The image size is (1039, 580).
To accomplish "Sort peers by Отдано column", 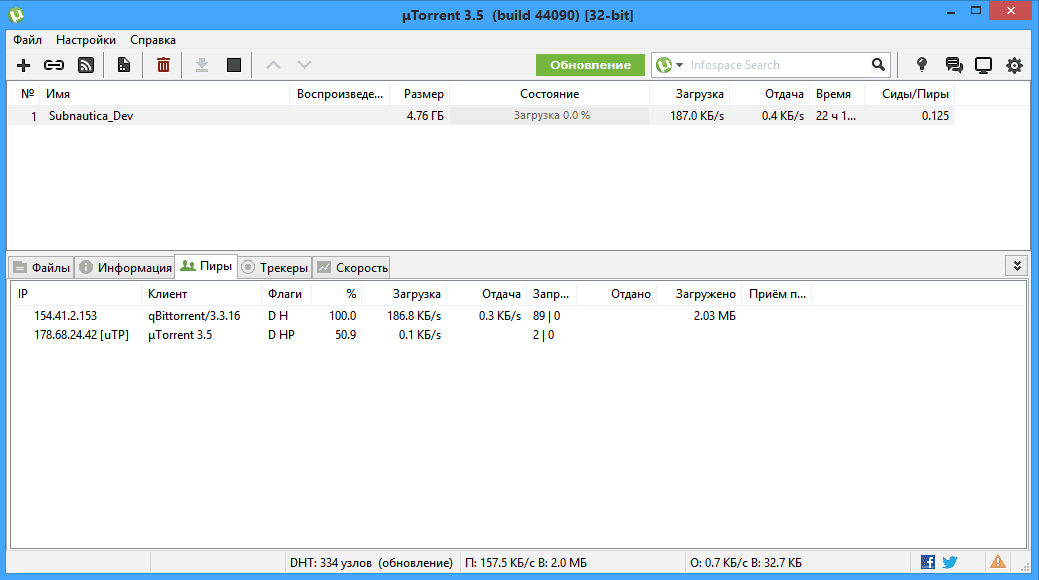I will [618, 294].
